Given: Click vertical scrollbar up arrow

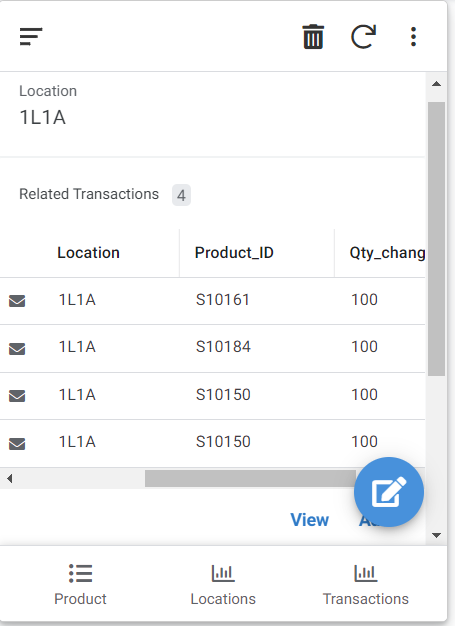Looking at the screenshot, I should coord(436,84).
